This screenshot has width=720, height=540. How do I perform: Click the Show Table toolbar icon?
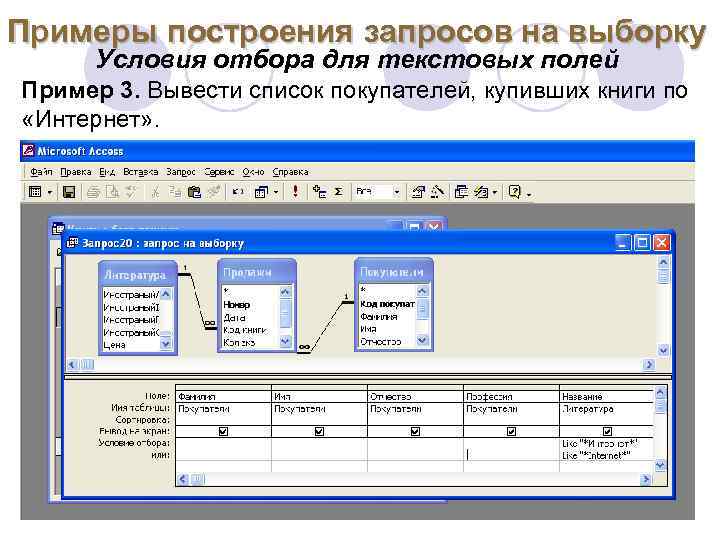(319, 191)
